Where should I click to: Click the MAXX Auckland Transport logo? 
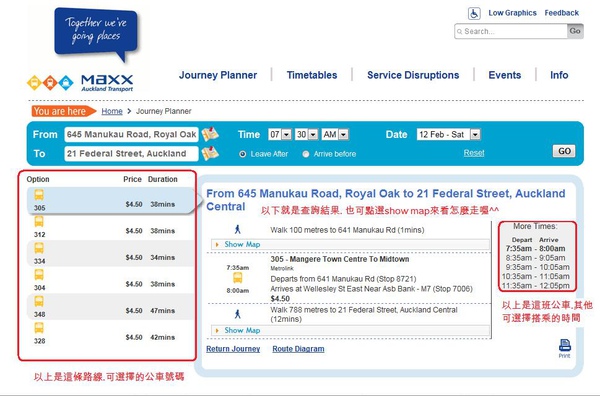point(80,83)
